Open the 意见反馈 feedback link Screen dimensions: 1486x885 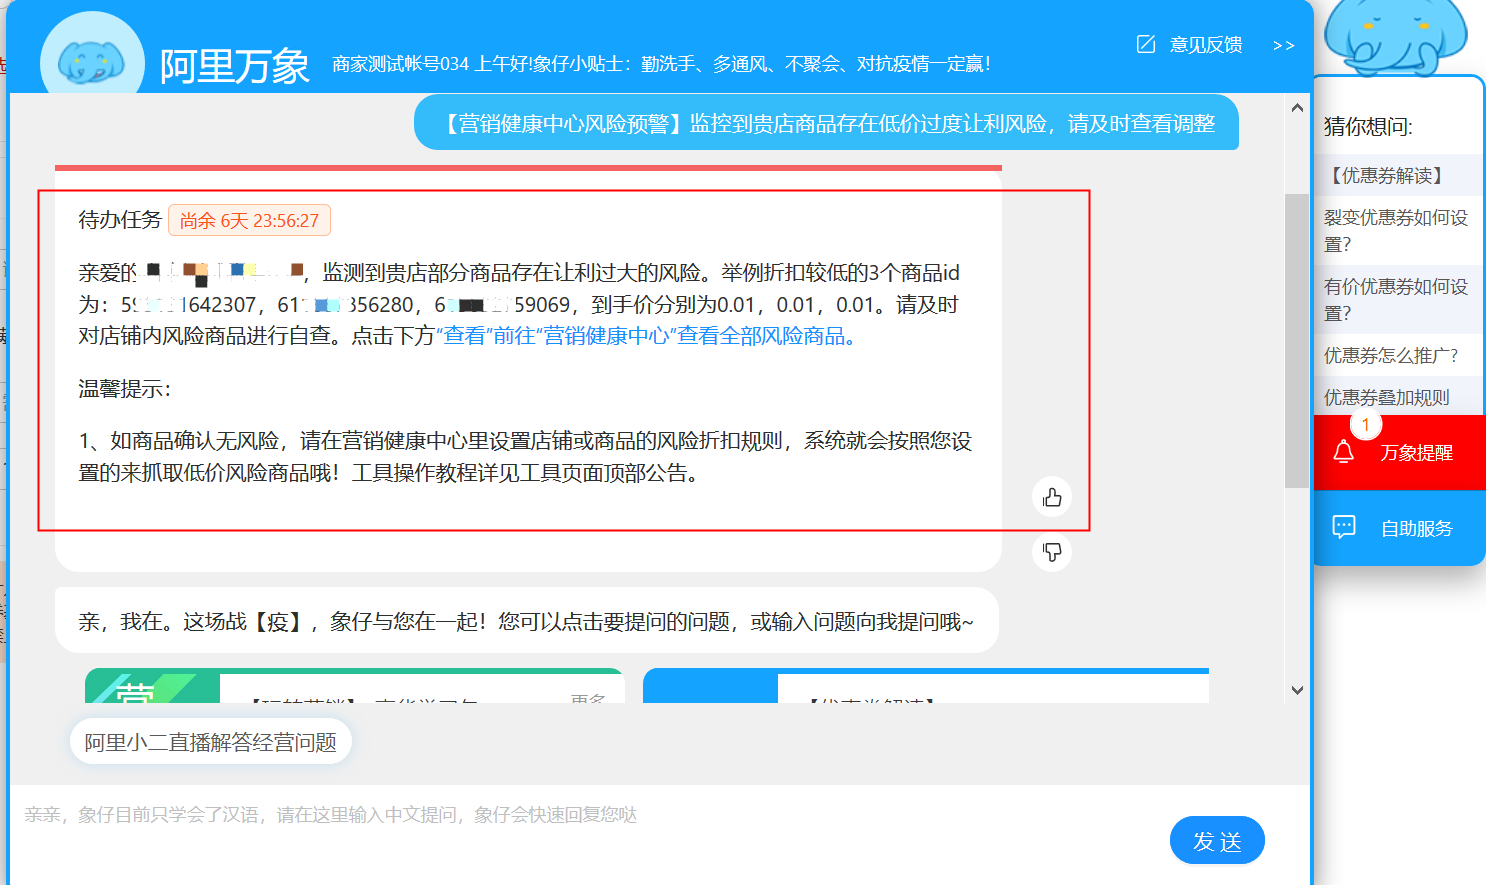1206,45
